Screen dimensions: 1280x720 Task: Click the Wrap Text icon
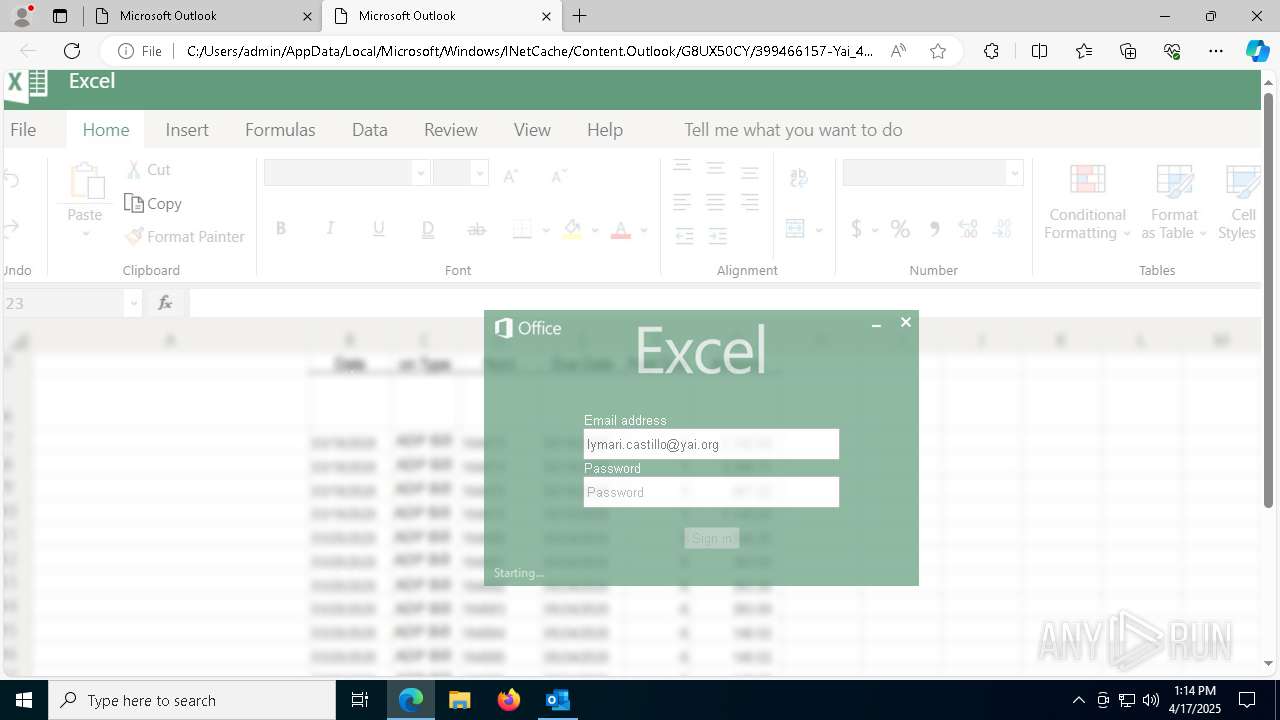[799, 178]
